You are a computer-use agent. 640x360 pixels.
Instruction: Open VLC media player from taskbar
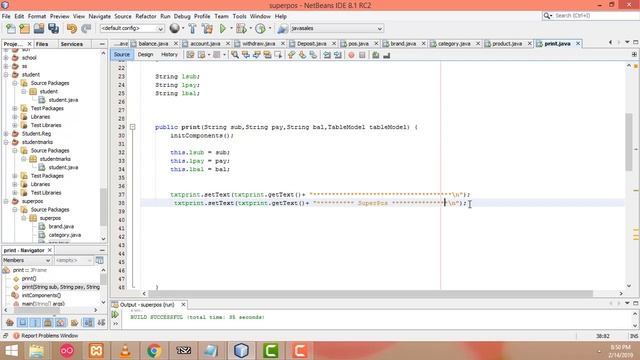(125, 351)
